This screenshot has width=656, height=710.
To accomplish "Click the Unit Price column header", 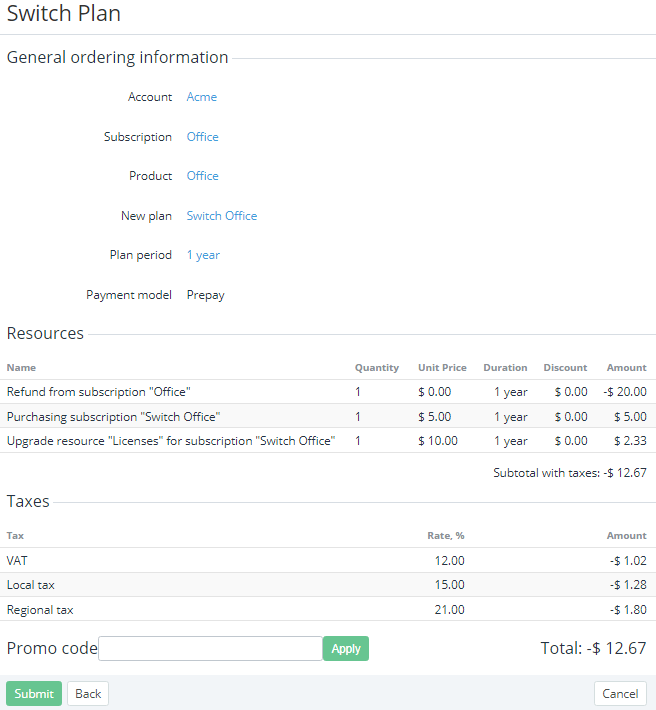I will 442,368.
